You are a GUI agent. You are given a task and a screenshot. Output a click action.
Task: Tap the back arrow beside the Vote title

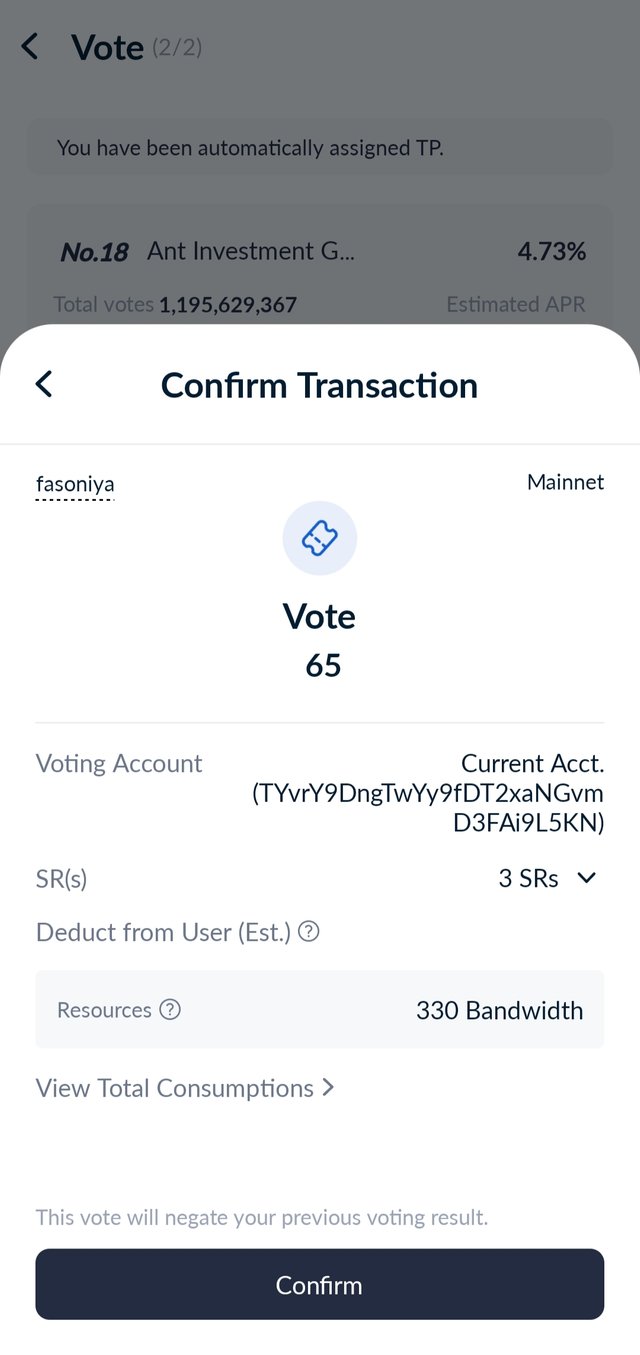30,46
